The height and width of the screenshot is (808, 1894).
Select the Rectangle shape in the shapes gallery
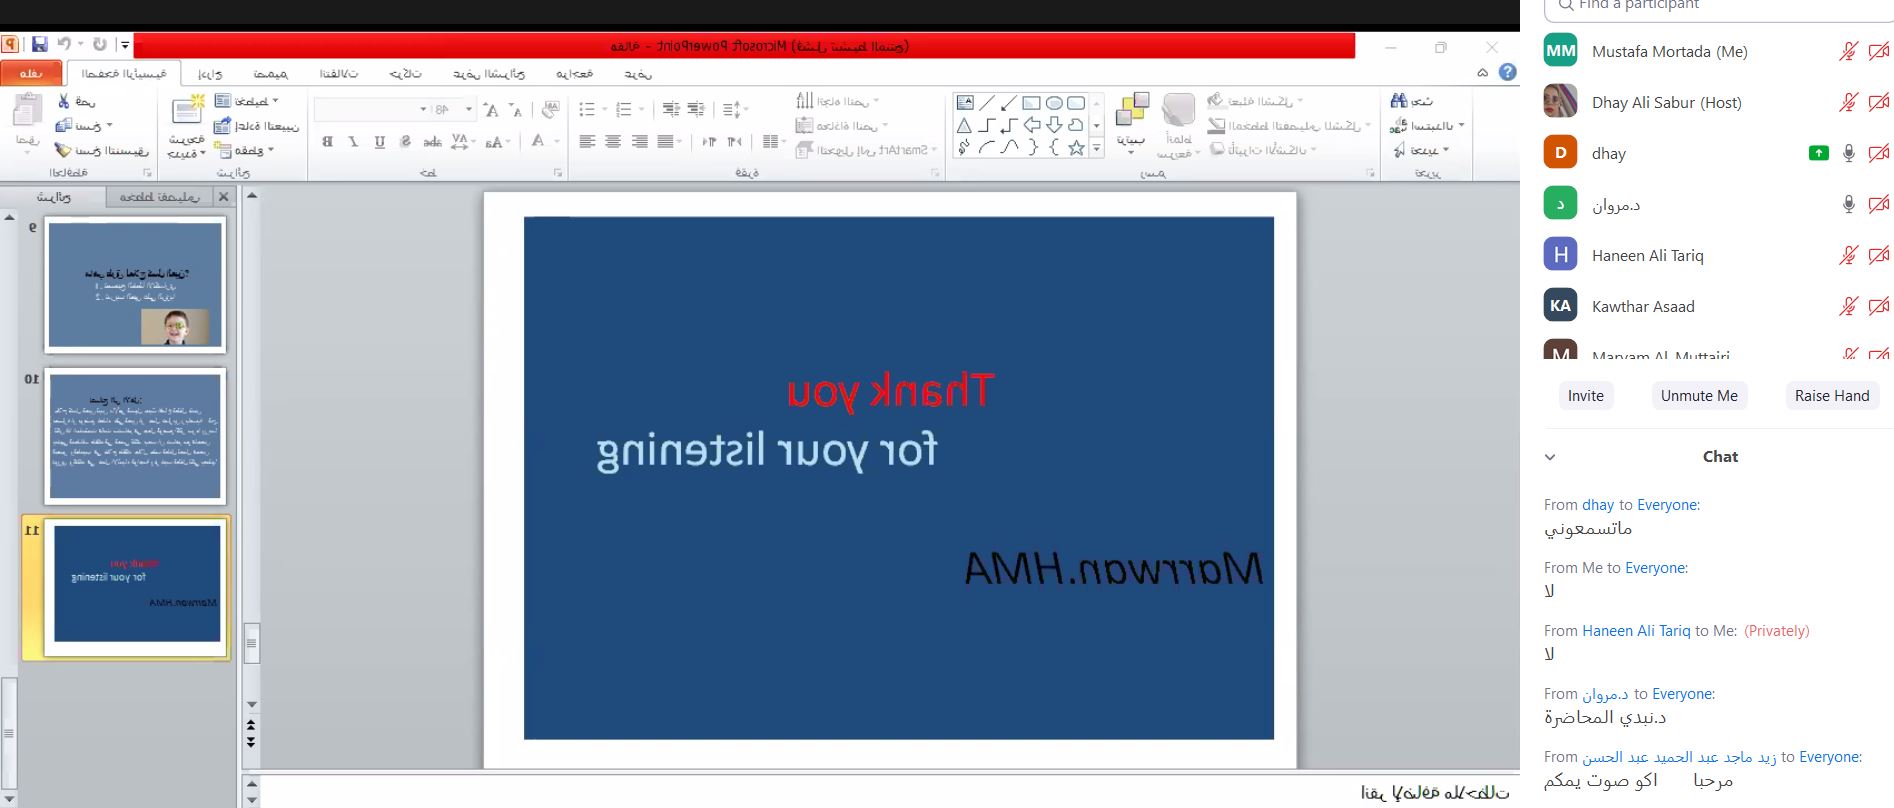(x=1031, y=102)
